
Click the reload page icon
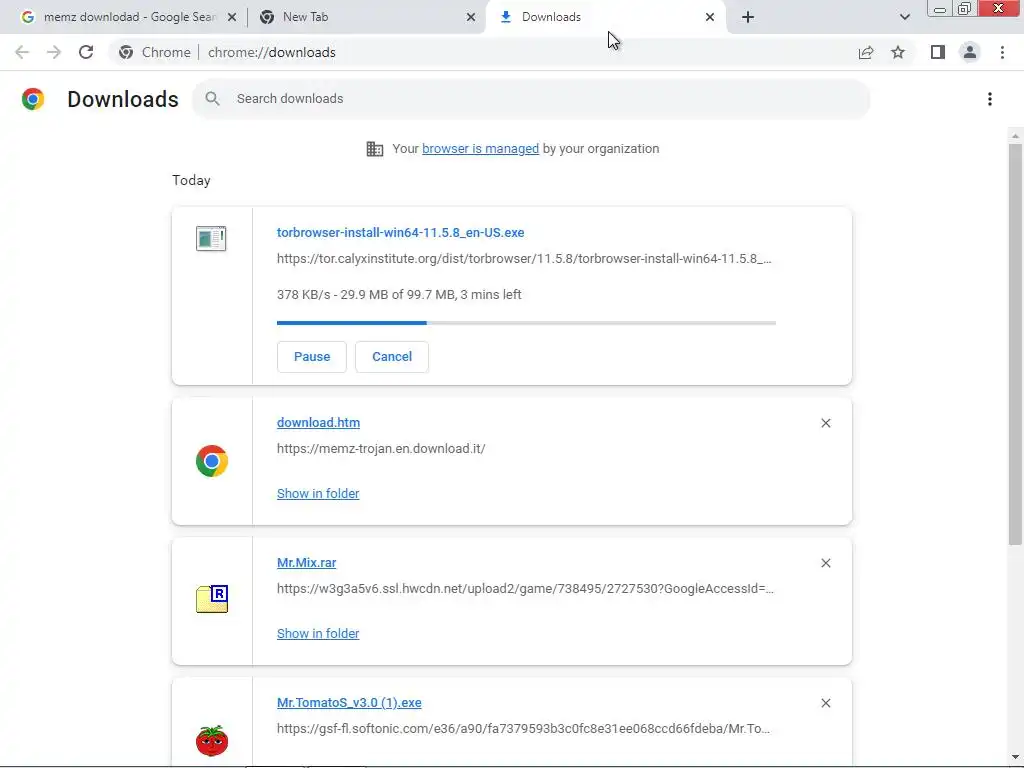pyautogui.click(x=86, y=52)
